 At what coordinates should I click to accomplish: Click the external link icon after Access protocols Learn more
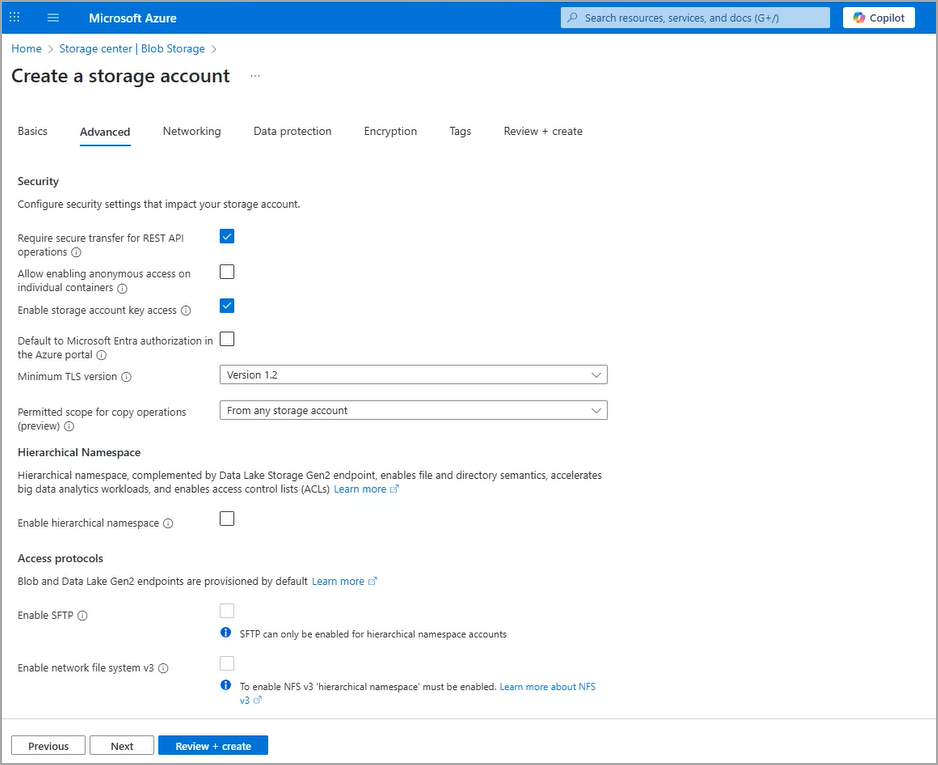point(373,581)
